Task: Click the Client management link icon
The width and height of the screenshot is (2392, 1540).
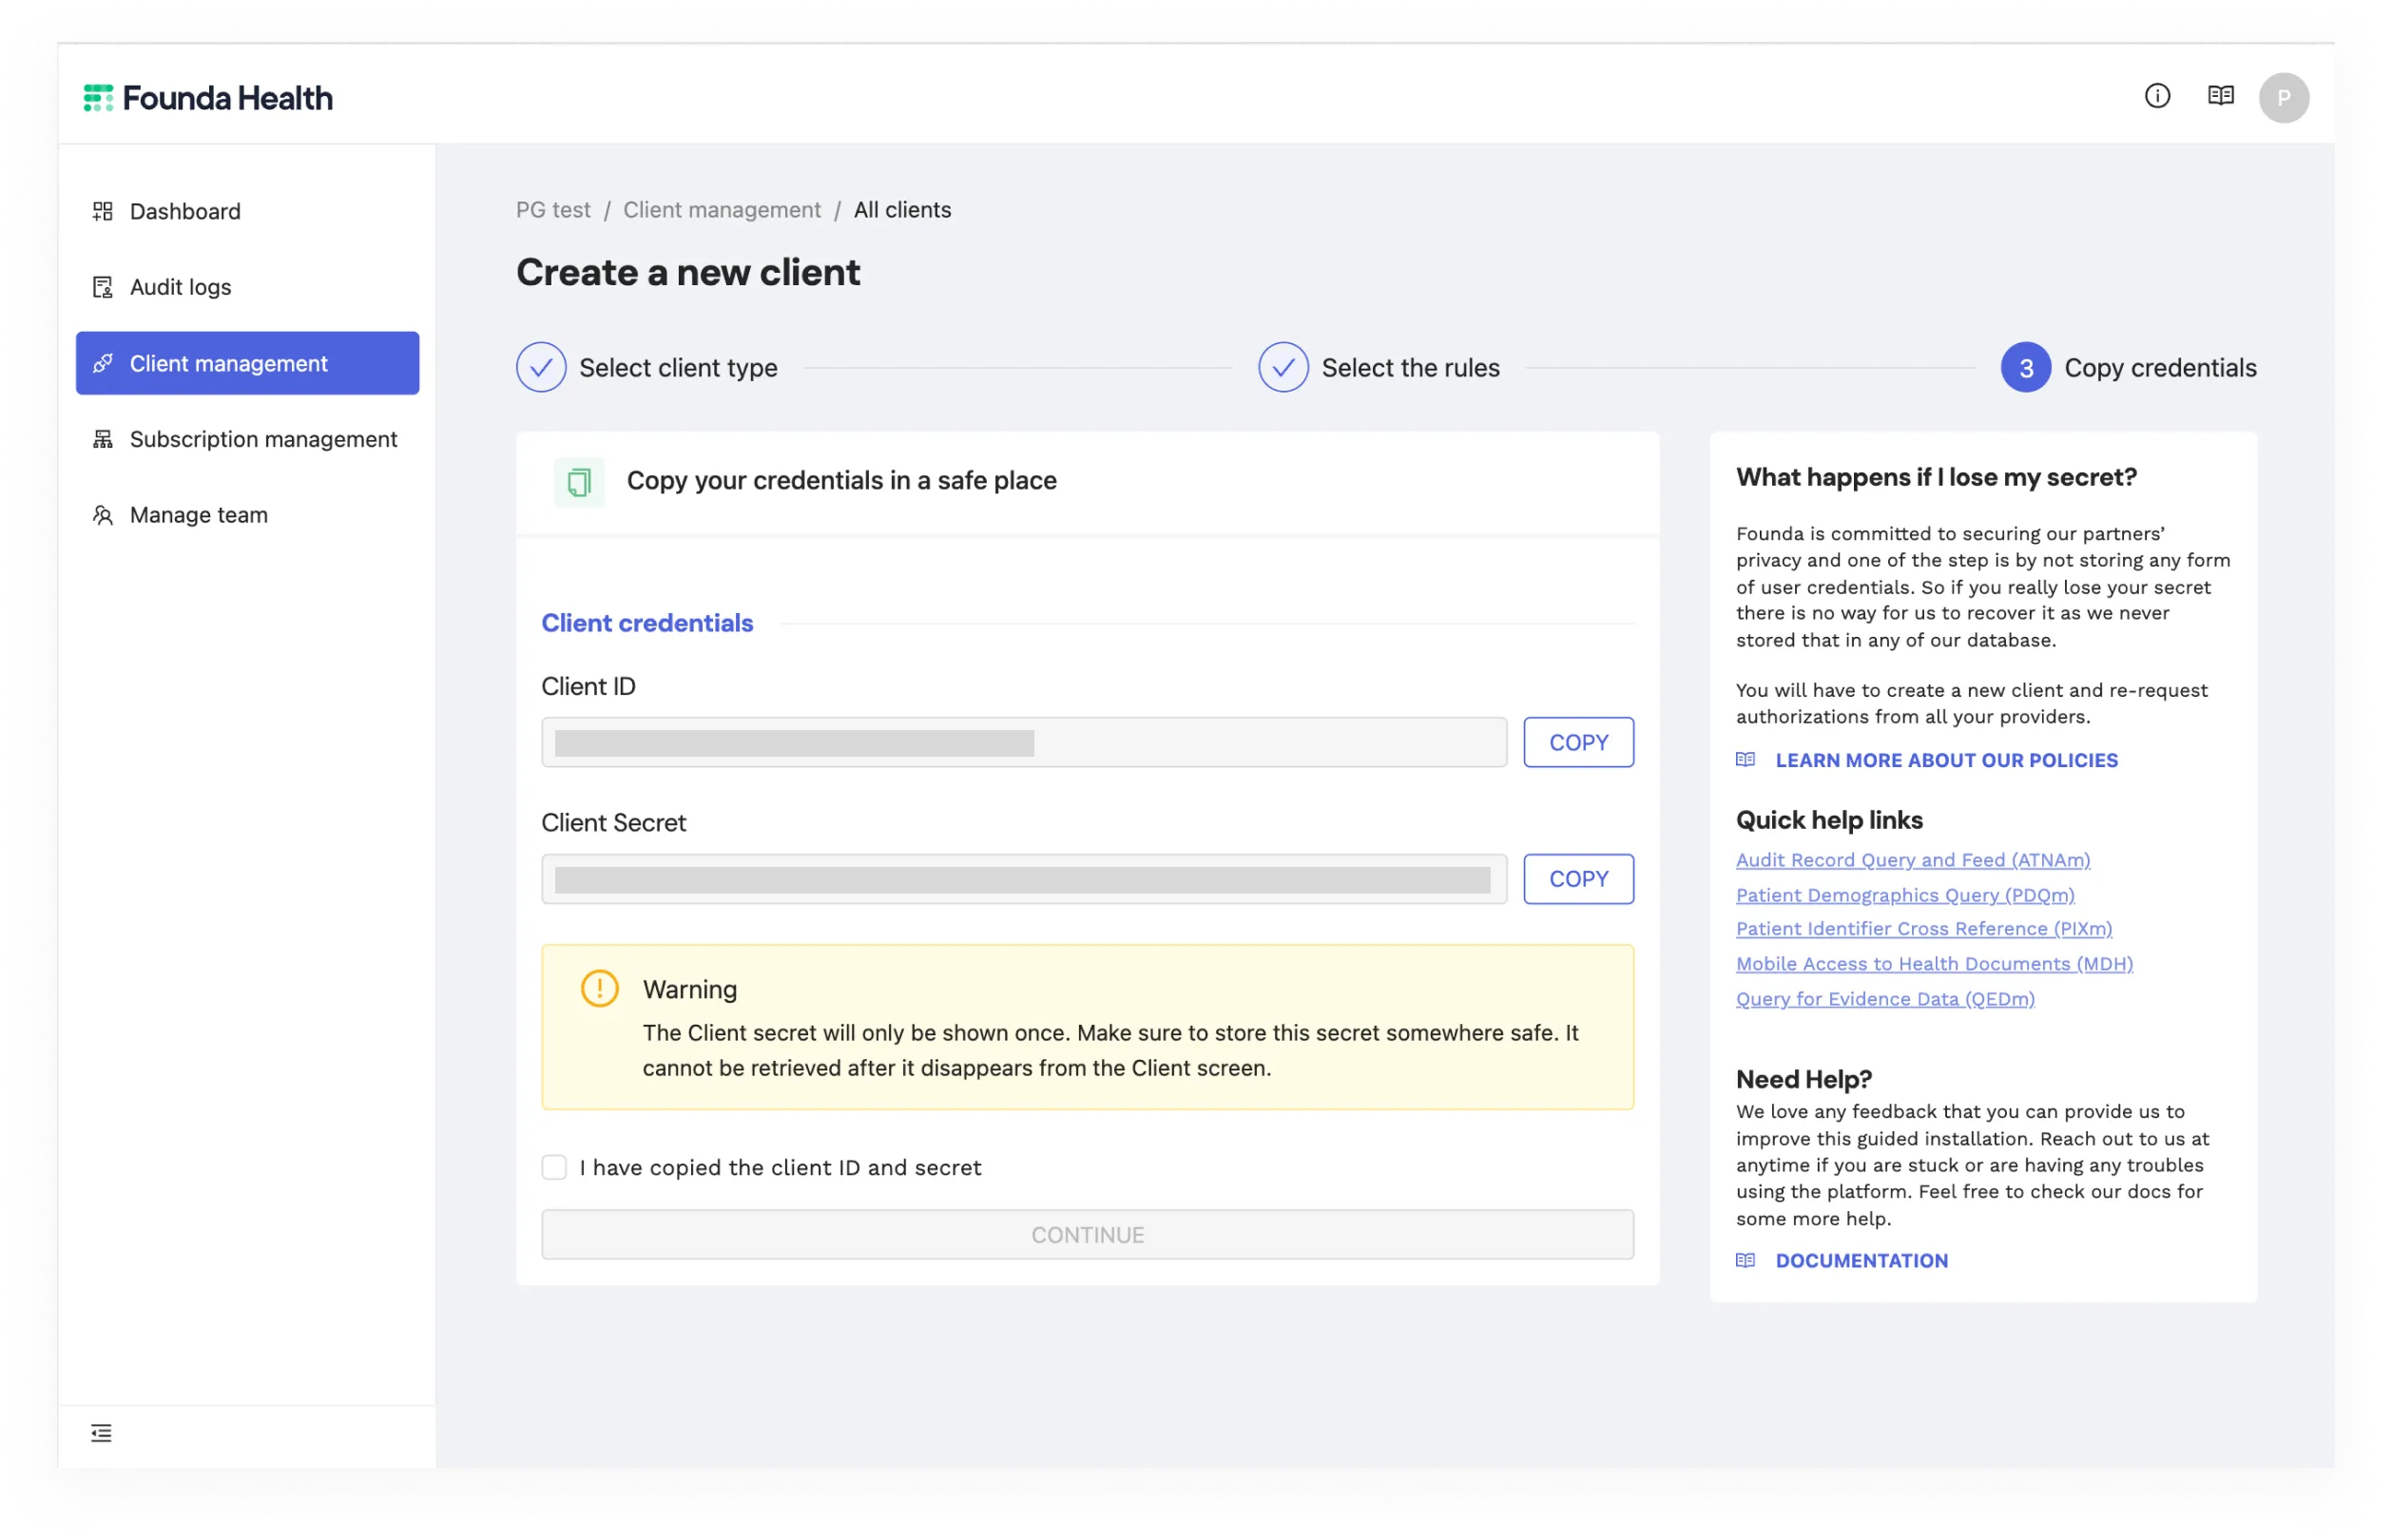Action: pos(102,363)
